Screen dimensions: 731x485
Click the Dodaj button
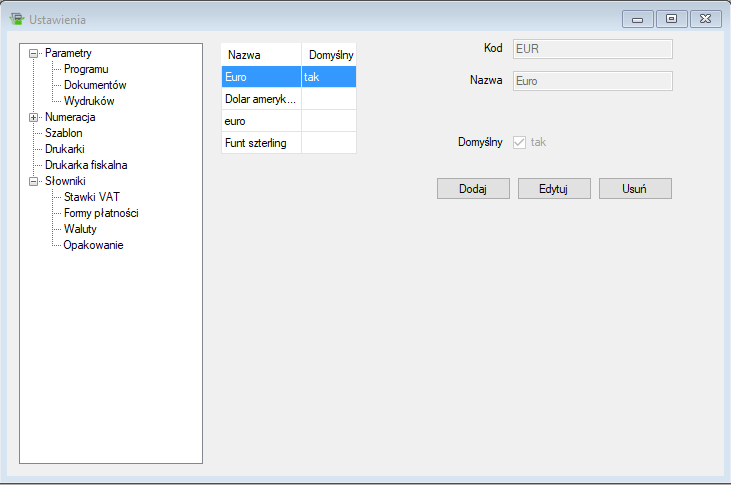point(473,189)
